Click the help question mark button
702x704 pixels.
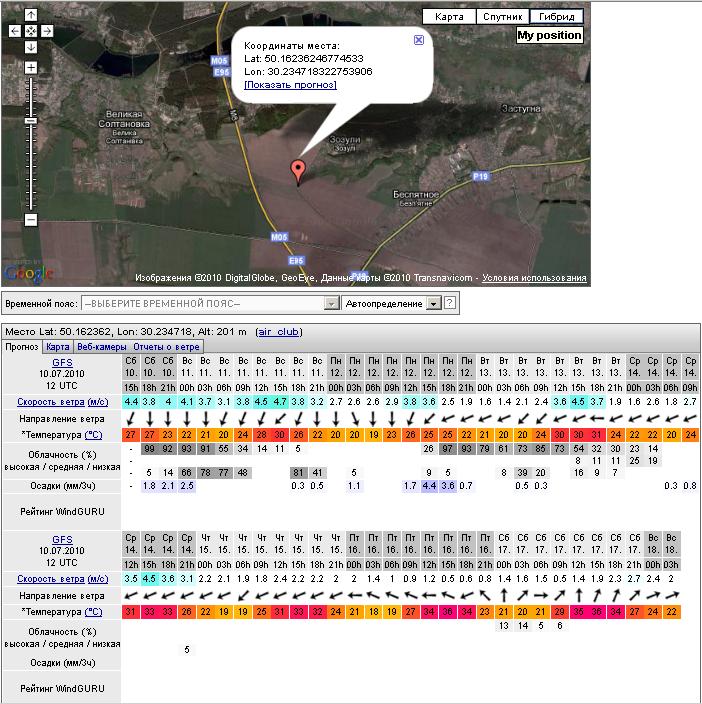450,303
